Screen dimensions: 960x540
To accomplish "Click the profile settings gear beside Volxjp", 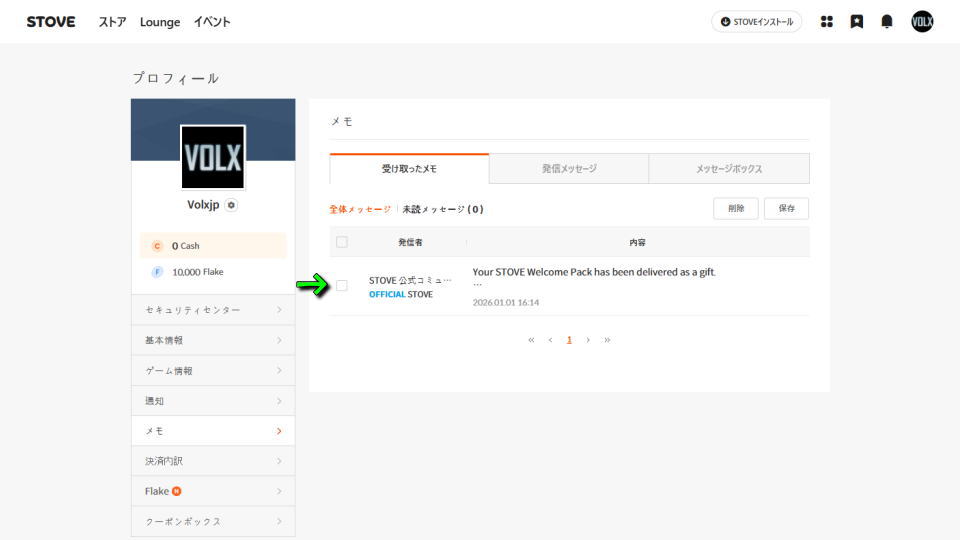I will [x=232, y=205].
